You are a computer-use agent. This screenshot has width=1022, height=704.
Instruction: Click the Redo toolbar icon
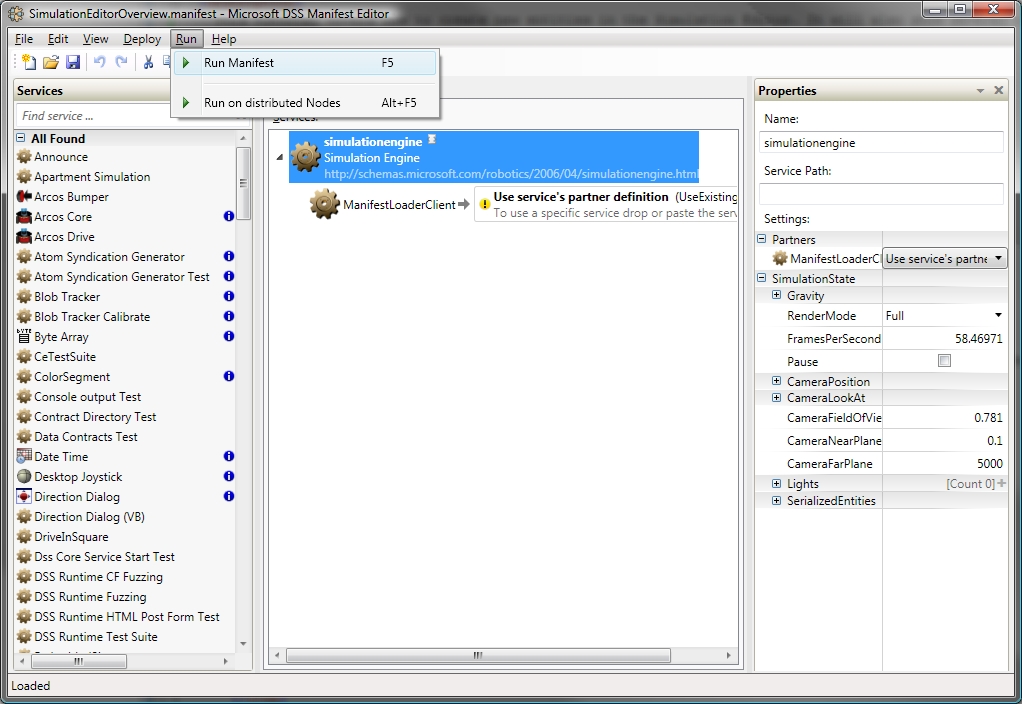point(122,62)
